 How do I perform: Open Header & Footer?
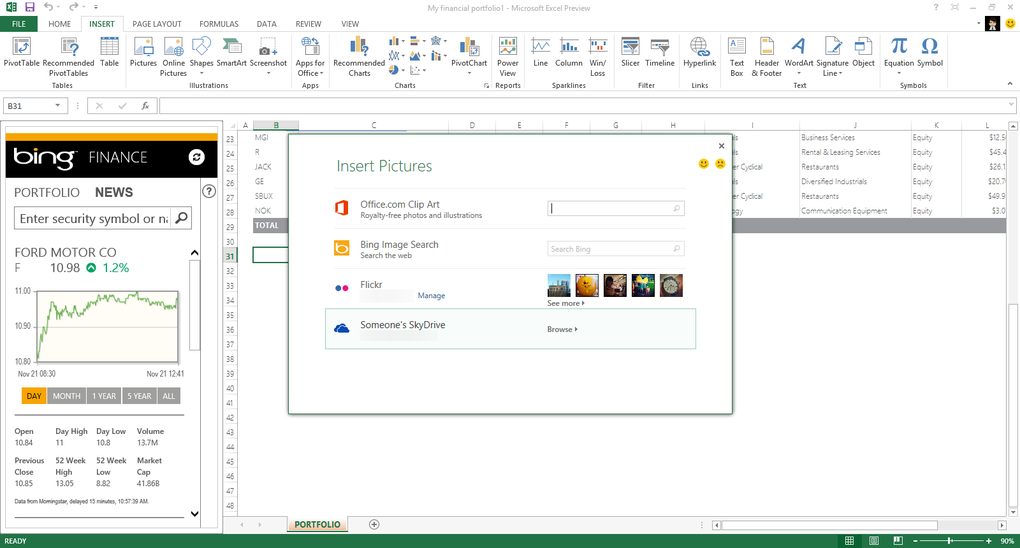[x=766, y=57]
